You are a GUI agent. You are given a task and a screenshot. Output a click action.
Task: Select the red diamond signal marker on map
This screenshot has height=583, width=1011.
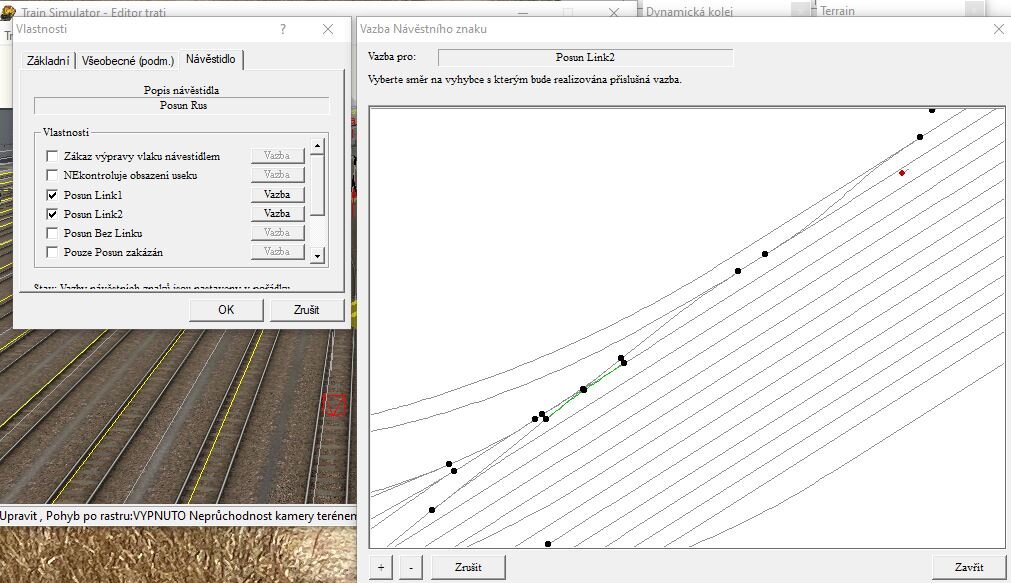(x=902, y=172)
